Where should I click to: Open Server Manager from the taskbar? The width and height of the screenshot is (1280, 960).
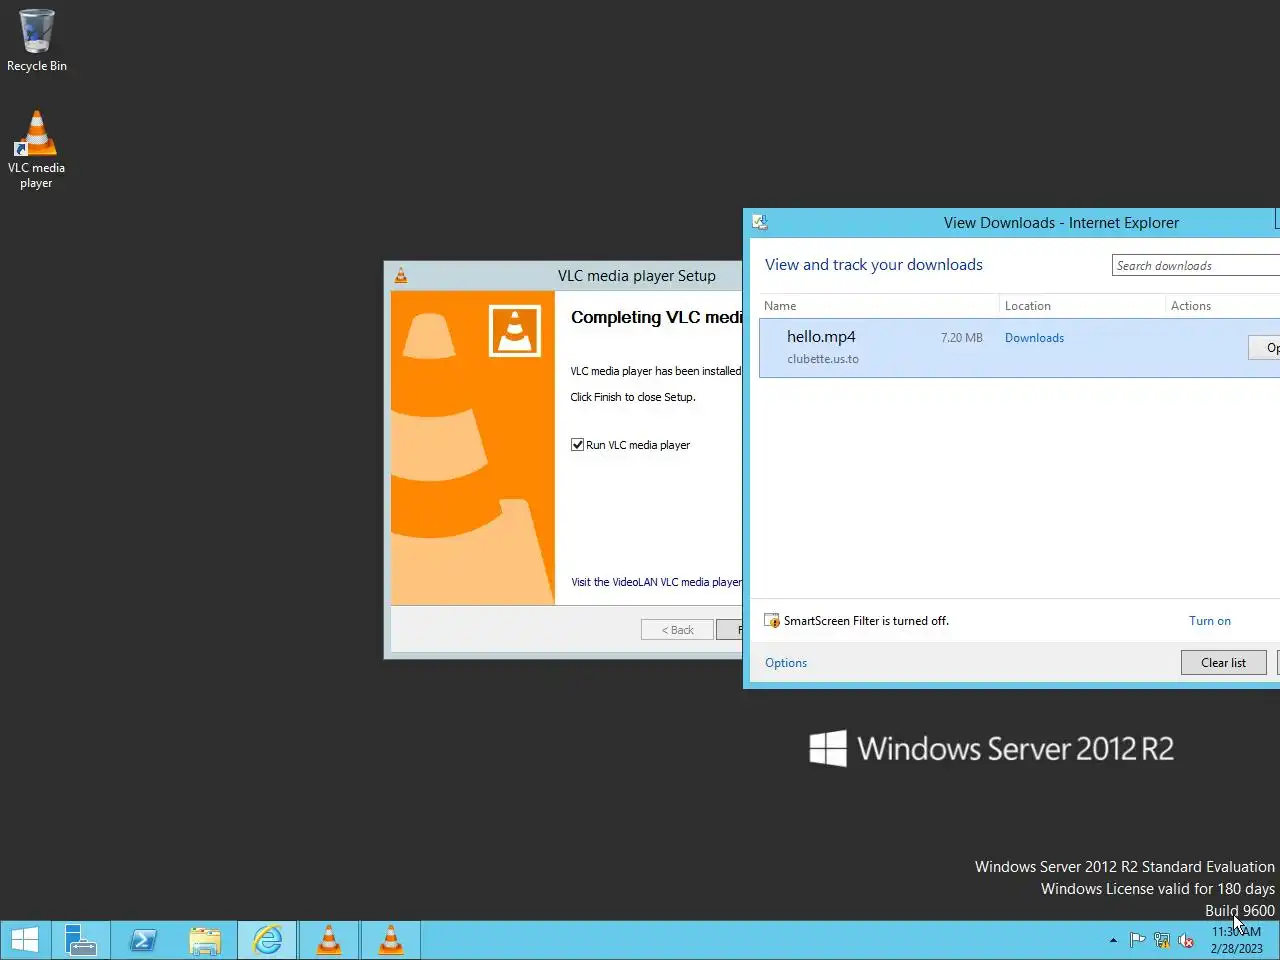pyautogui.click(x=81, y=940)
